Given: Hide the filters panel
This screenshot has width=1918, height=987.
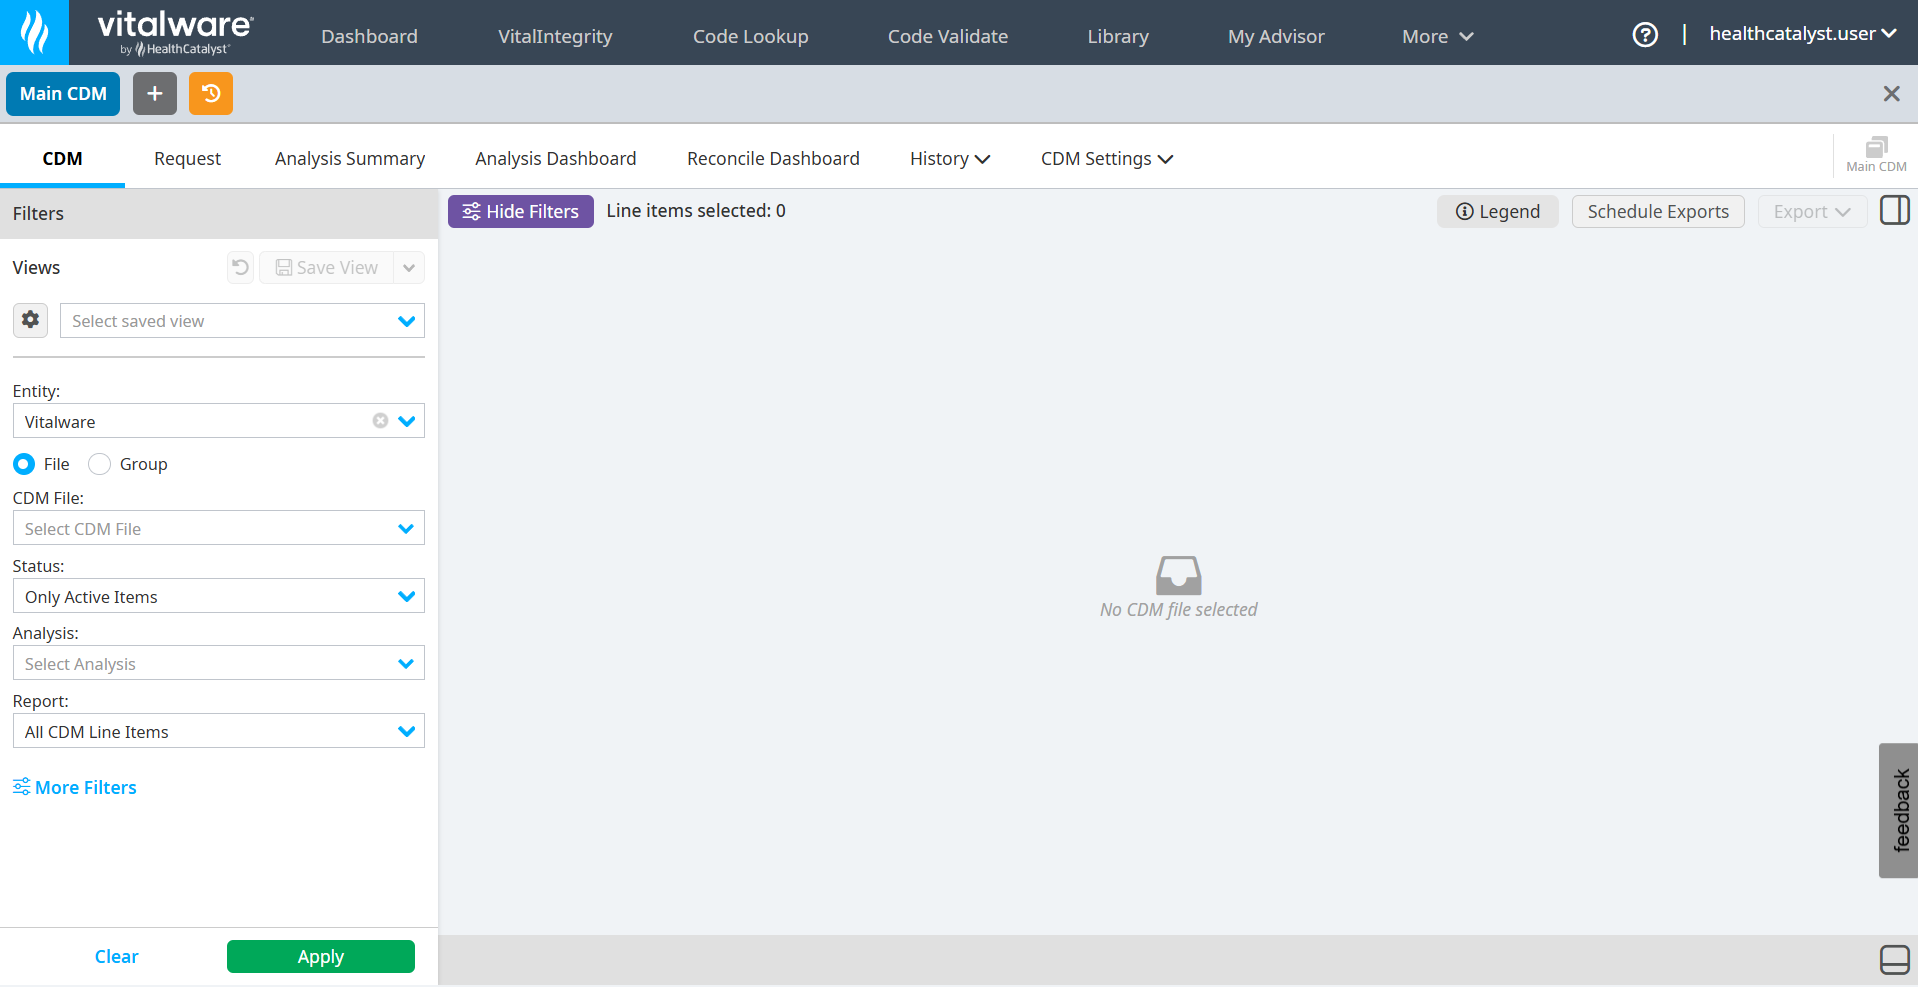Looking at the screenshot, I should (x=520, y=211).
